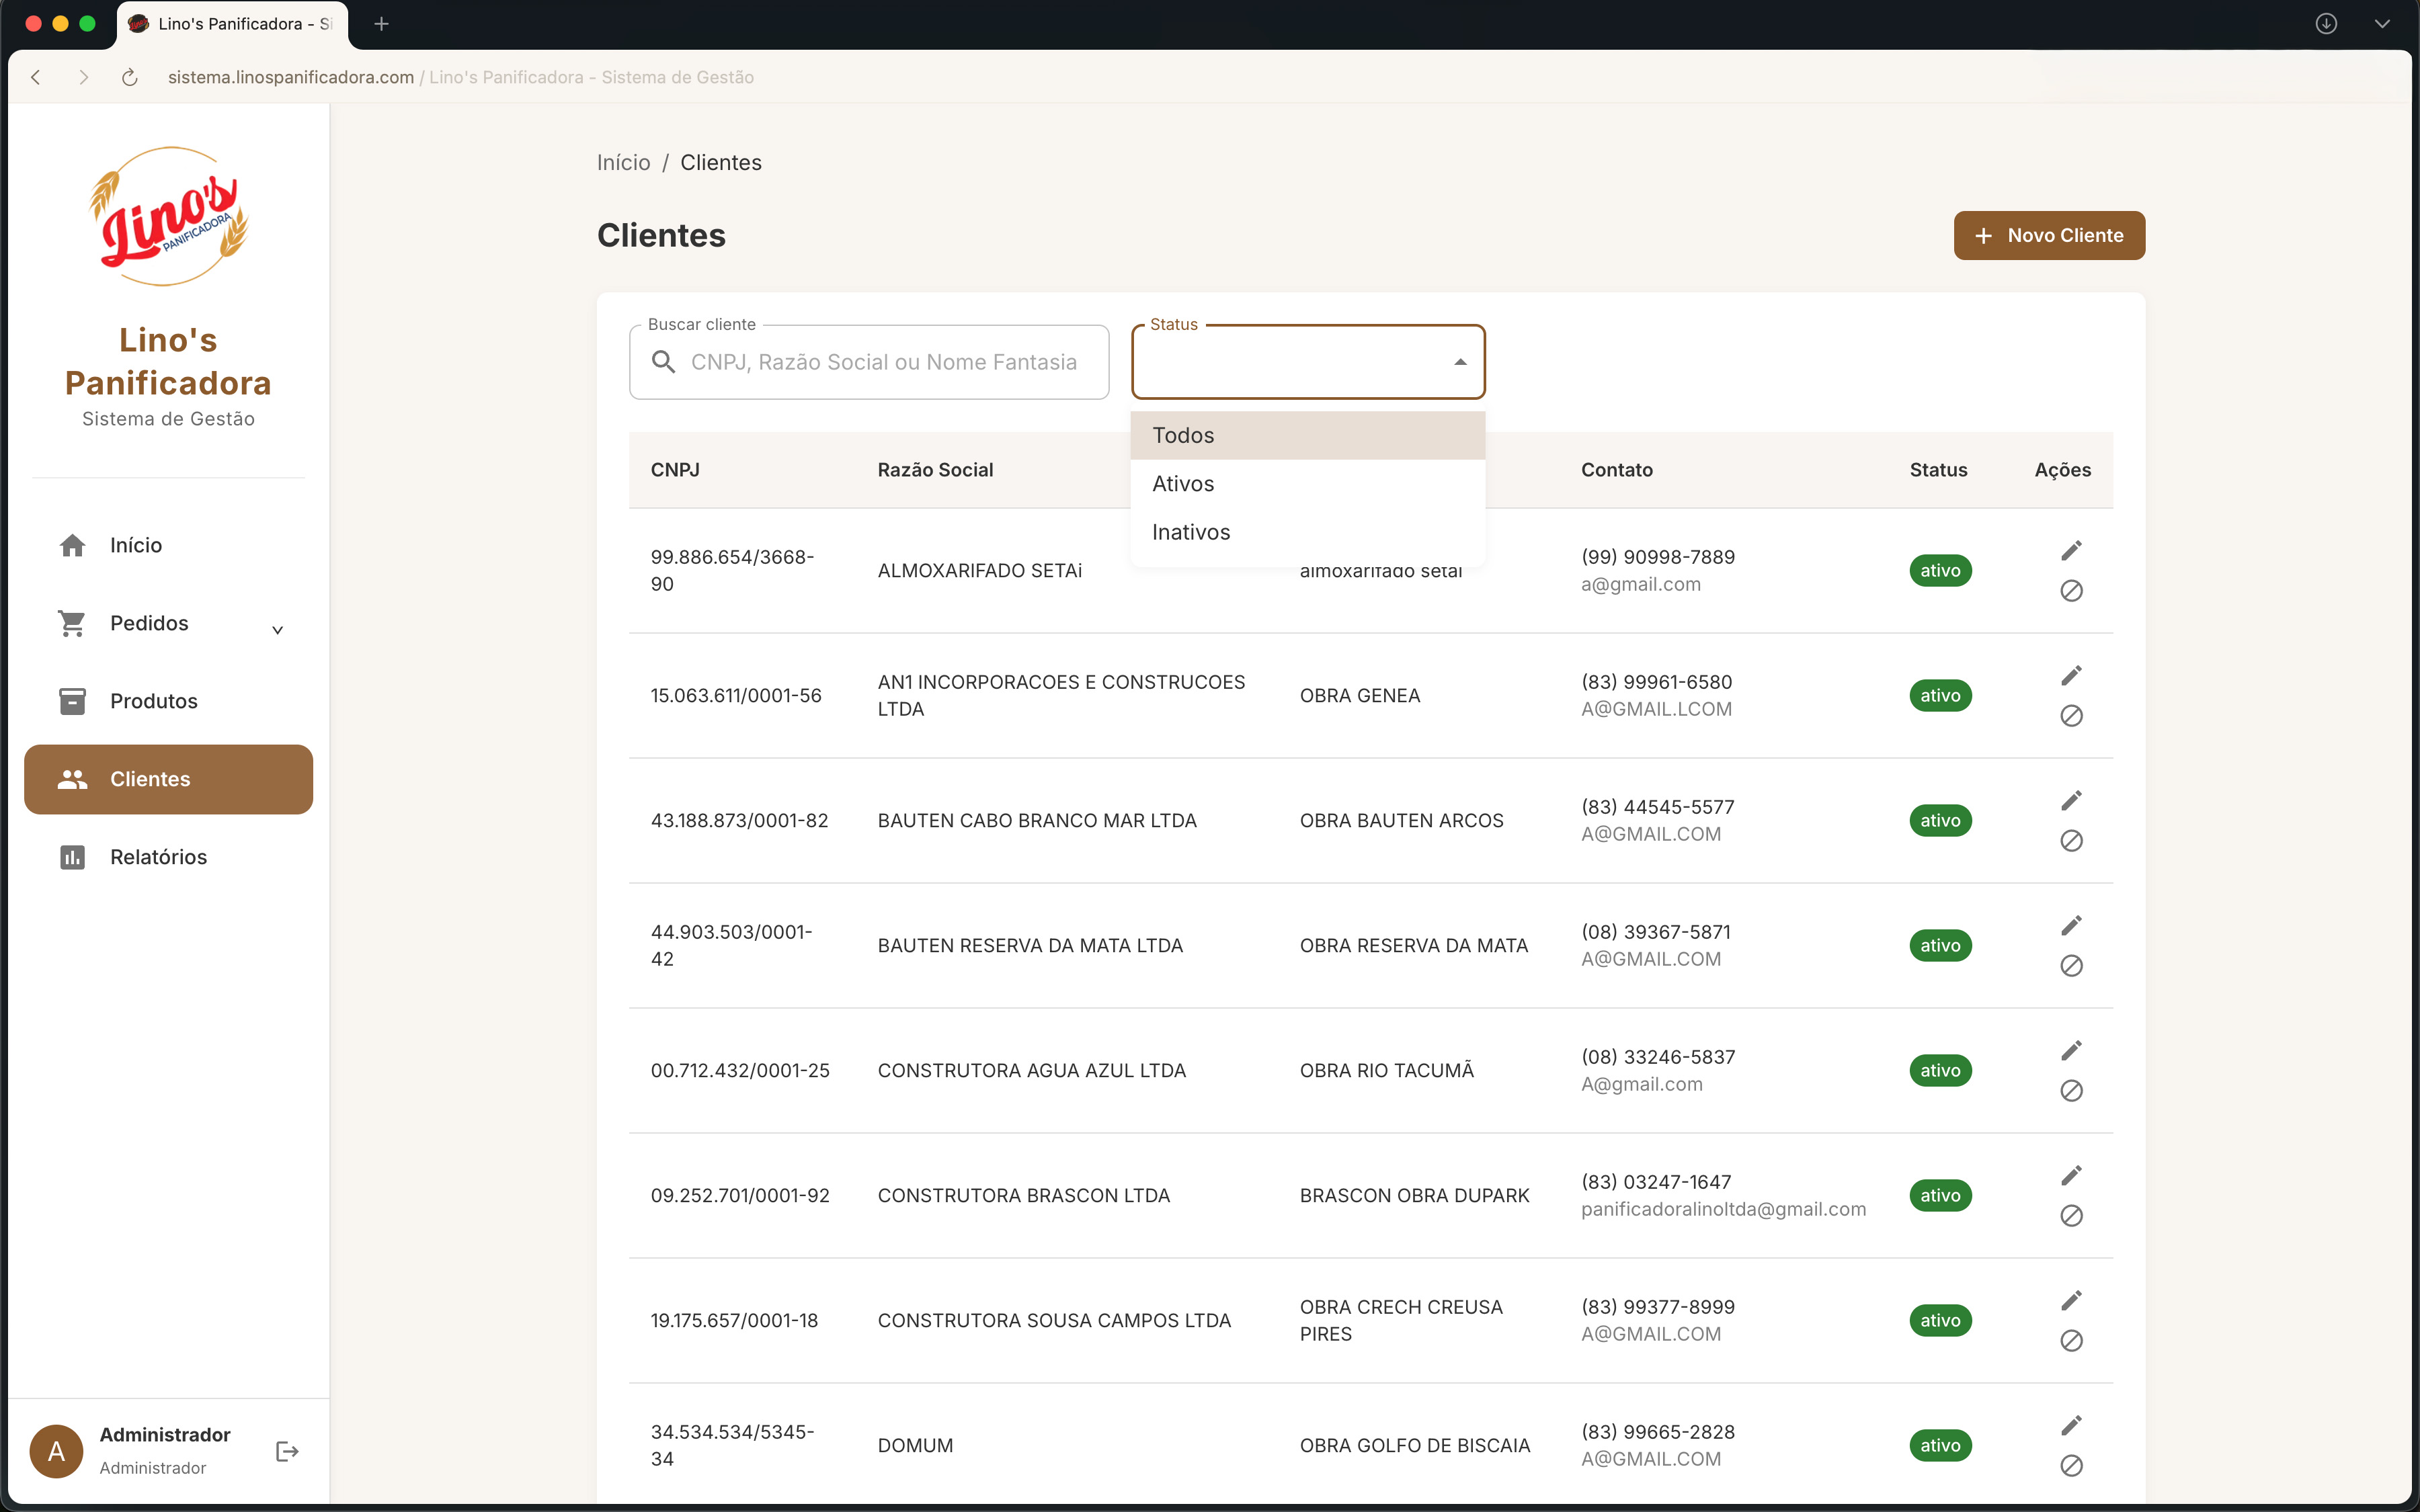
Task: Switch to Lino's Panificadora browser tab
Action: click(232, 24)
